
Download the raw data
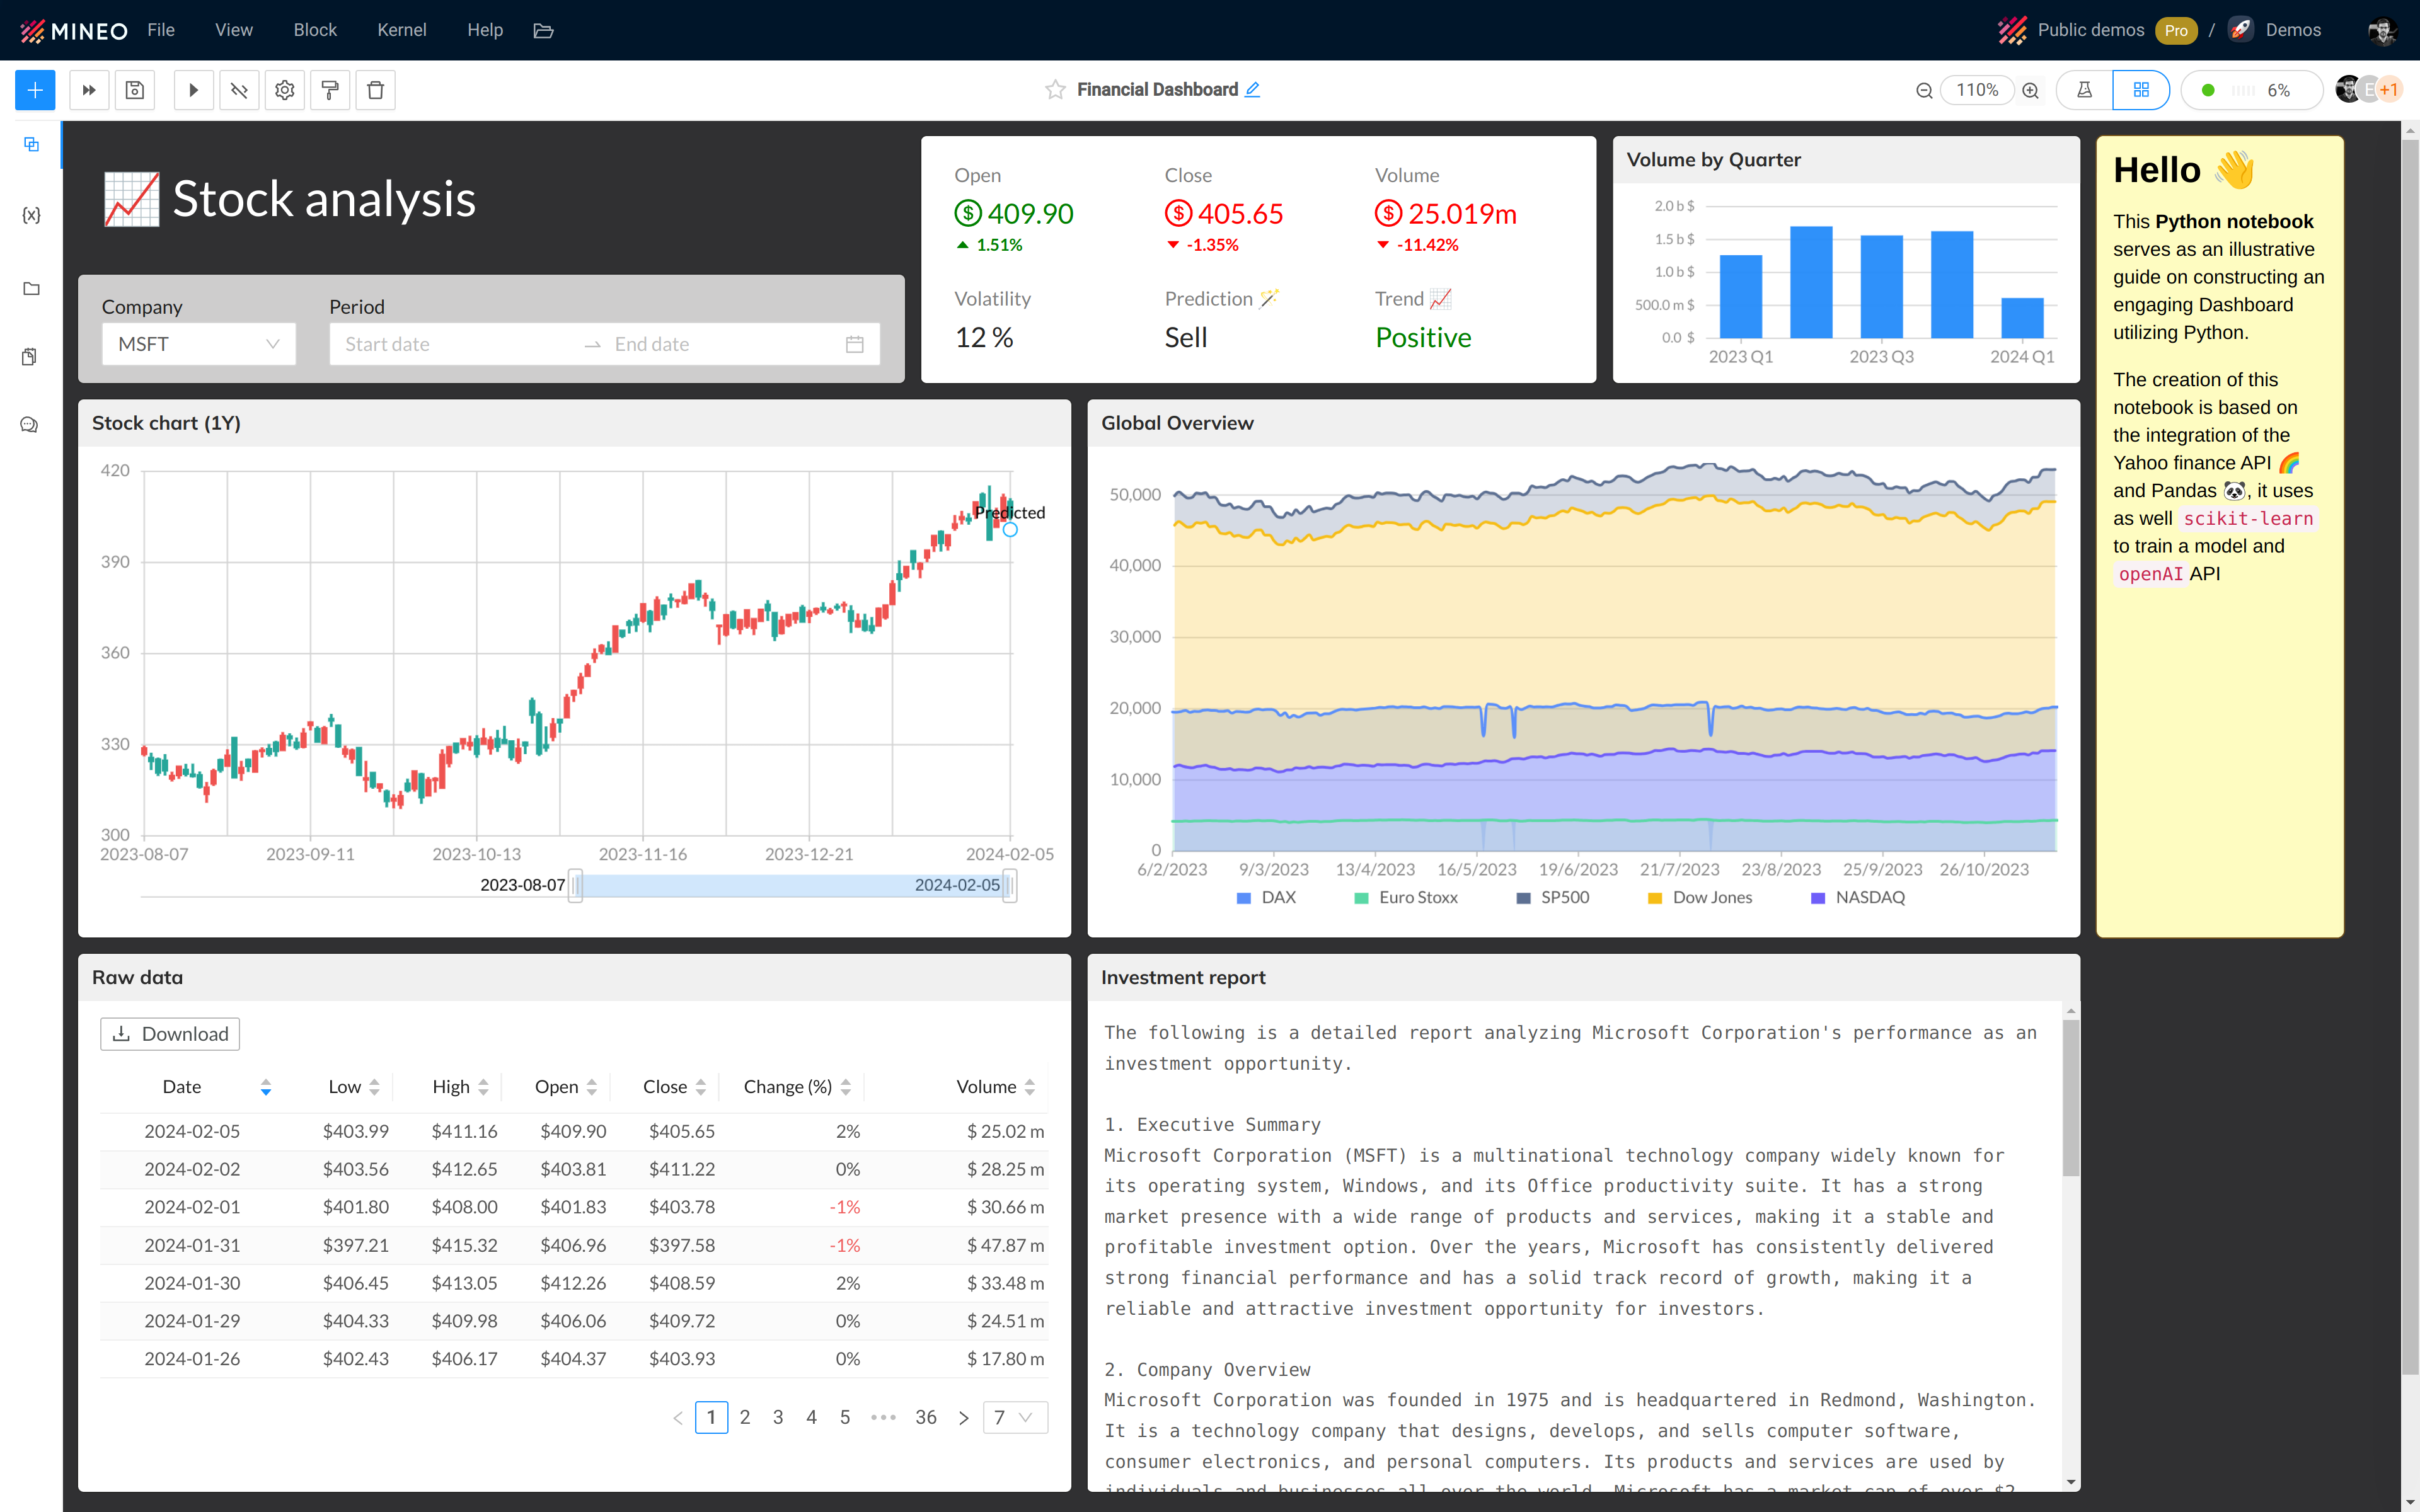pos(170,1034)
